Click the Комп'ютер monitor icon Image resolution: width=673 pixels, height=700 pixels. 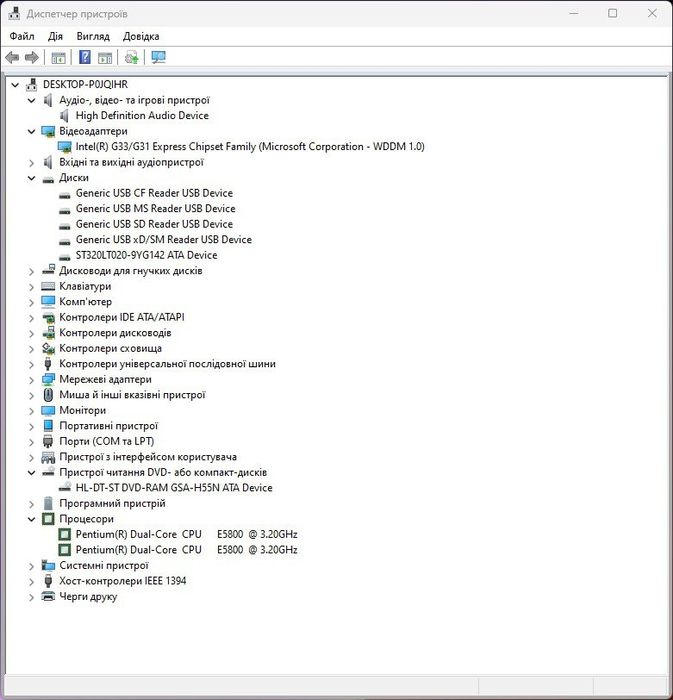click(x=48, y=302)
